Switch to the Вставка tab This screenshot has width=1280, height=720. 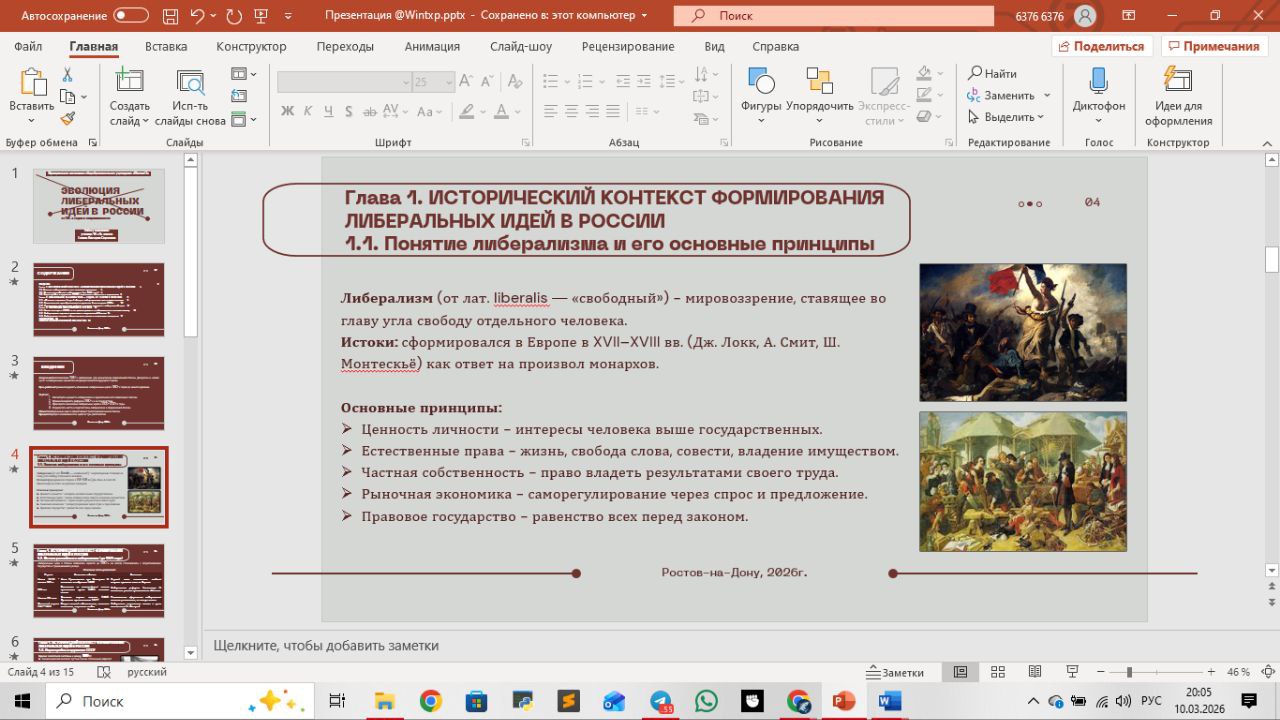166,46
